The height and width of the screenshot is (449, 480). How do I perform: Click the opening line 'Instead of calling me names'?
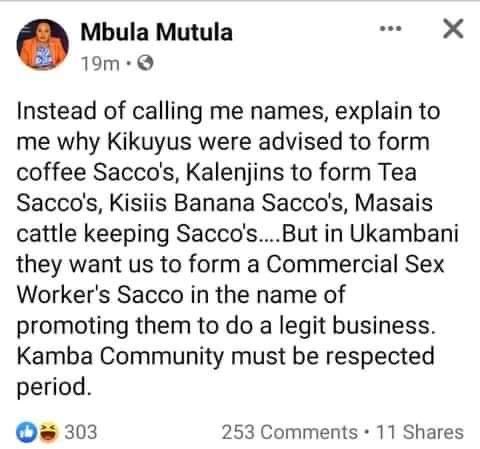click(170, 112)
